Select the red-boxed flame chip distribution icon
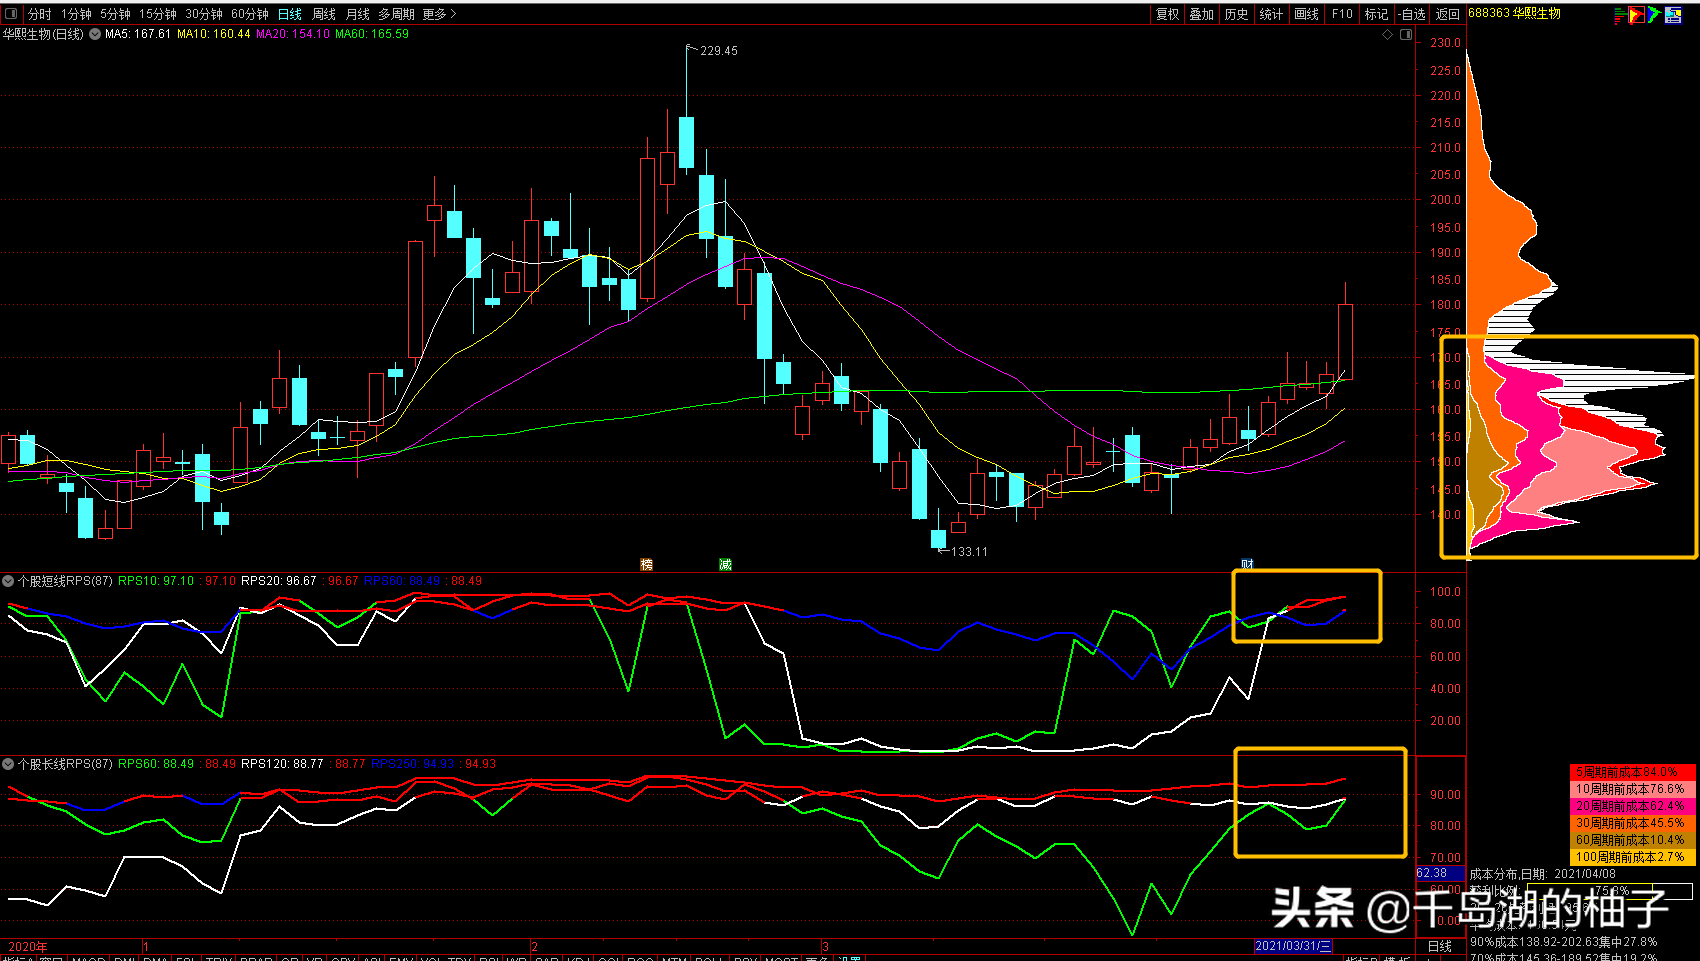 coord(1636,15)
